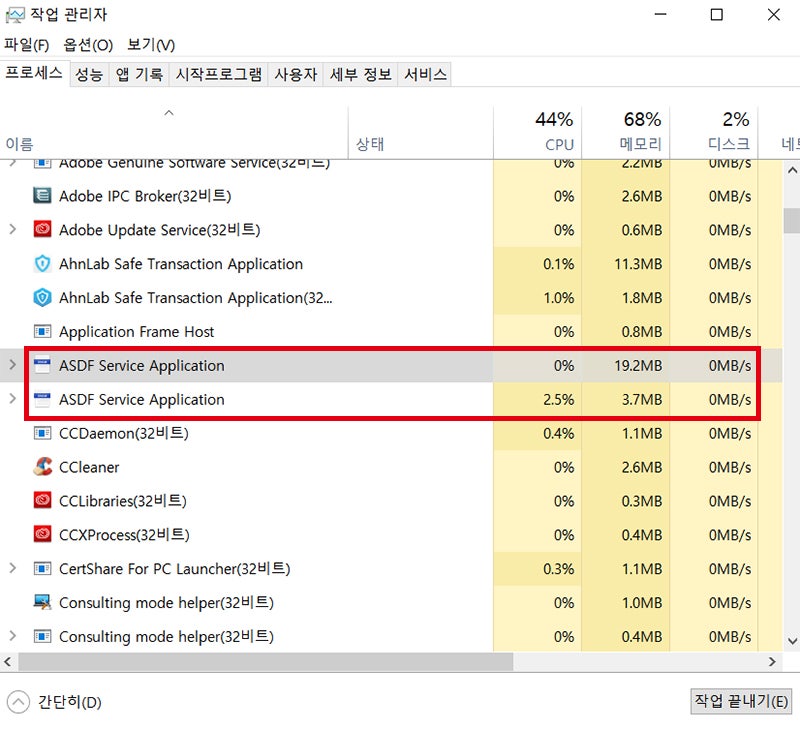800x730 pixels.
Task: Click the 19.2MB memory value
Action: [638, 365]
